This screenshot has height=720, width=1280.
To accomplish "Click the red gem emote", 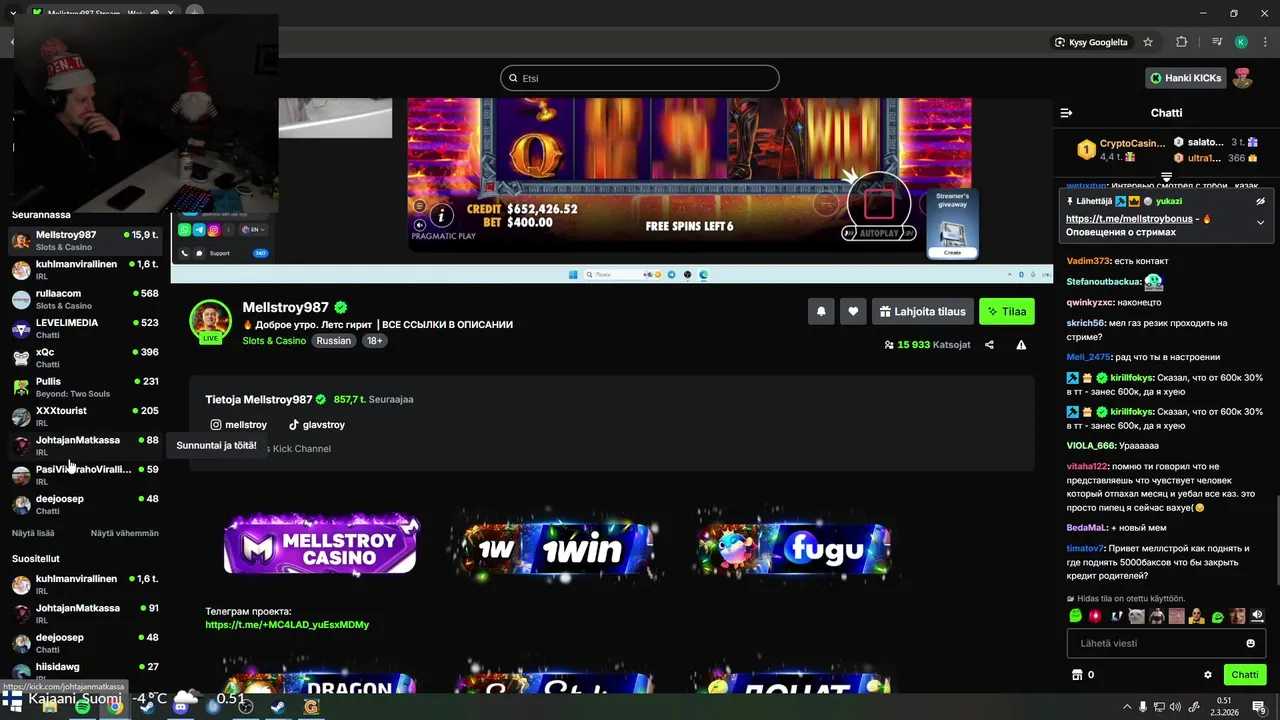I will tap(1095, 616).
